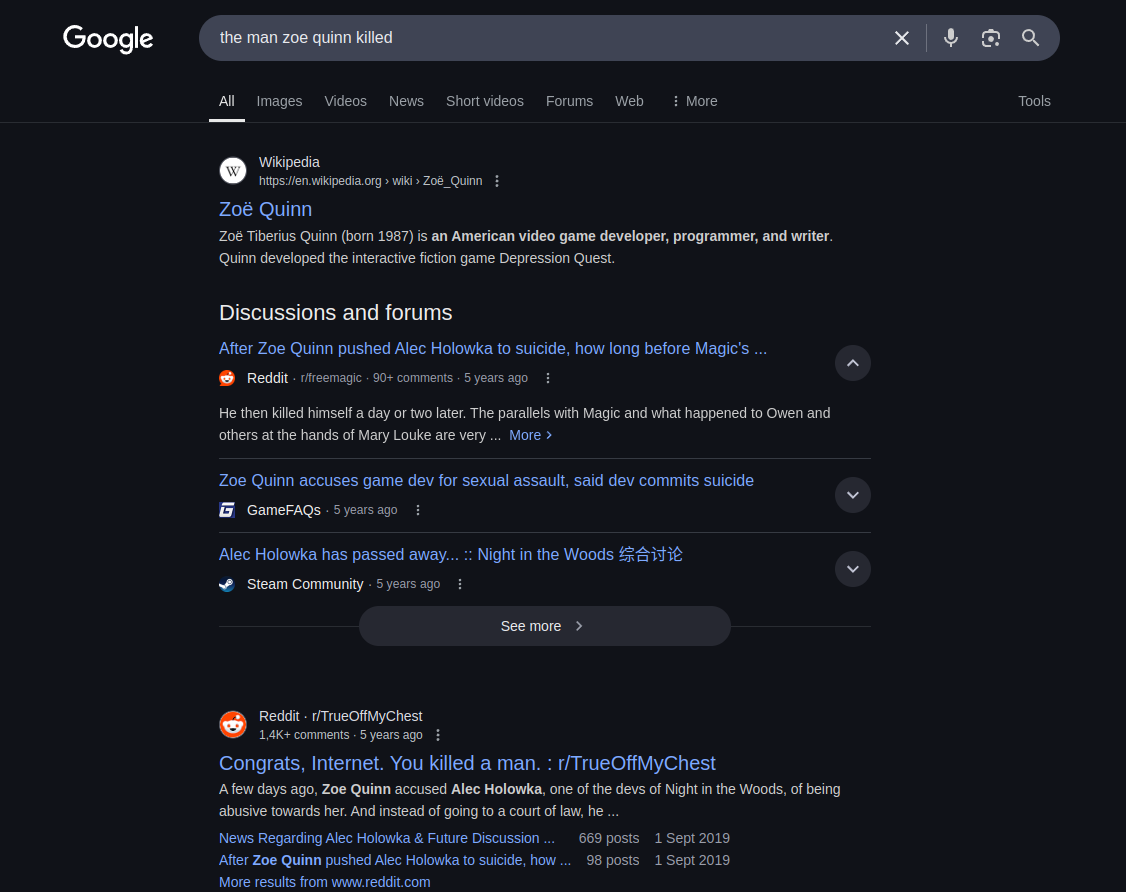The width and height of the screenshot is (1126, 892).
Task: Open options menu for Steam Community result
Action: coord(460,584)
